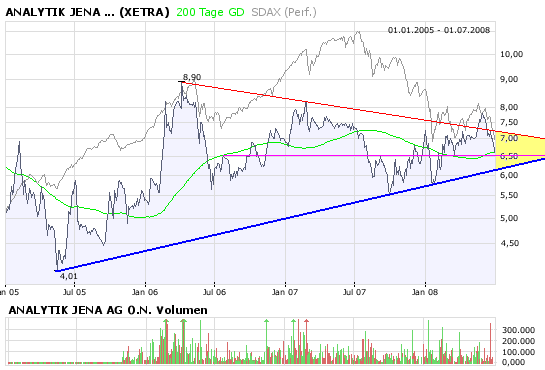
Task: Click the 5,50 price axis label
Action: coord(509,195)
